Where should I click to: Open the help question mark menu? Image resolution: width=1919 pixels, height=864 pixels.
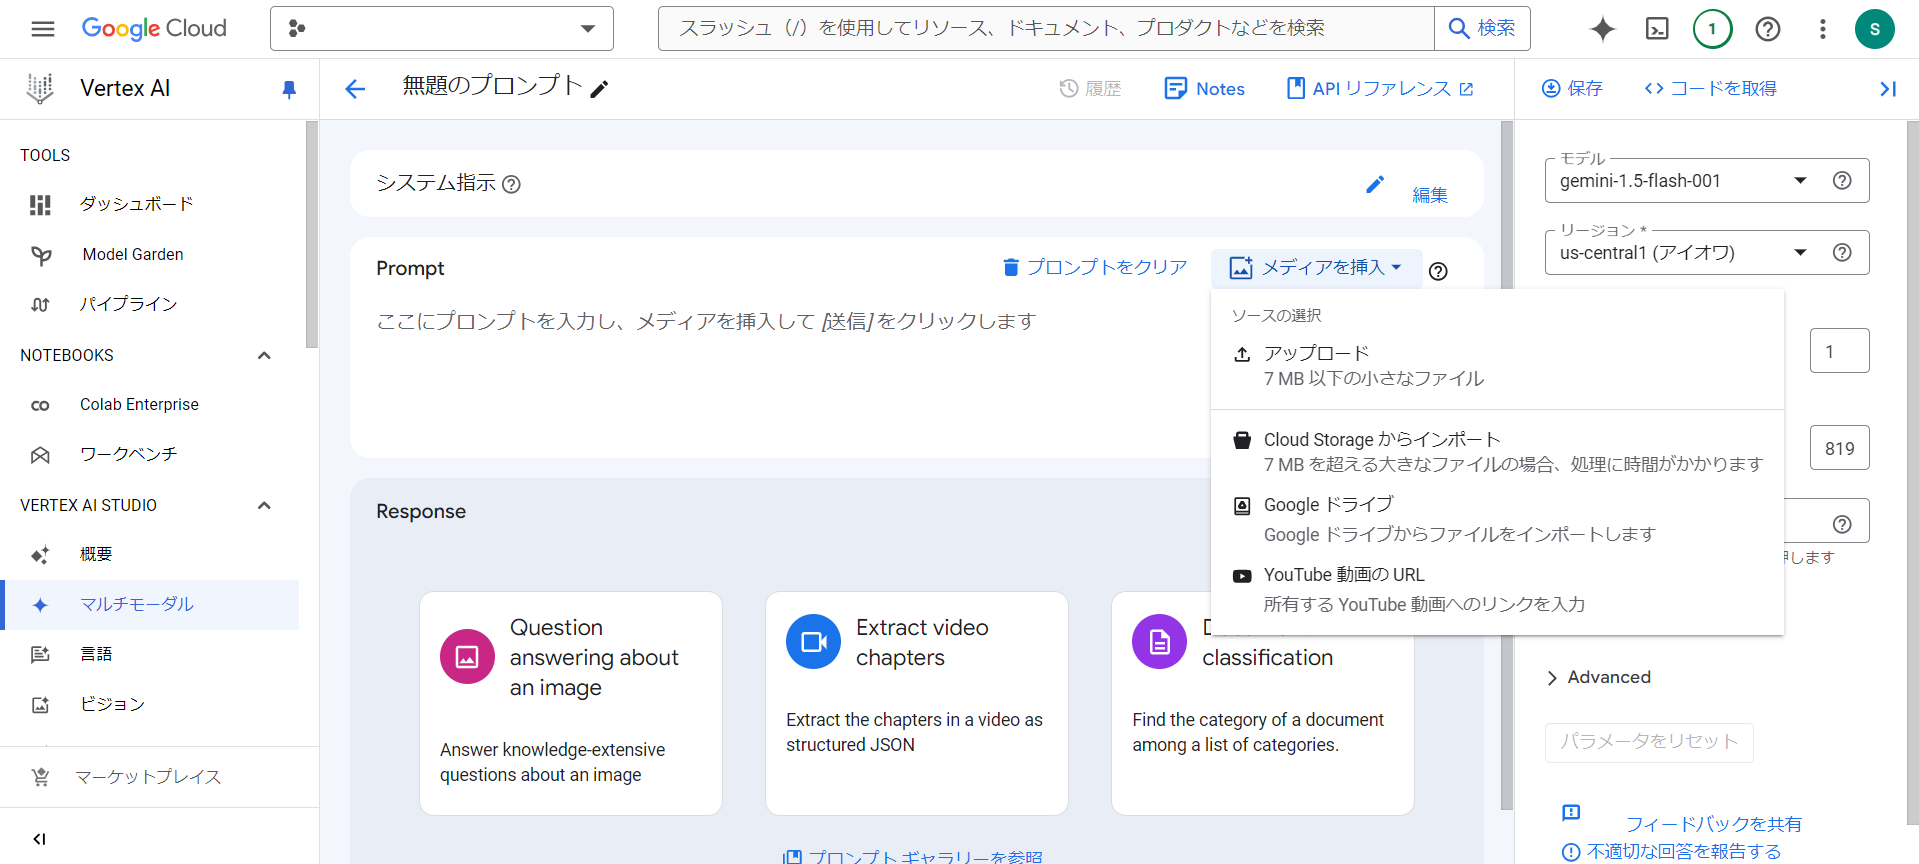1768,29
